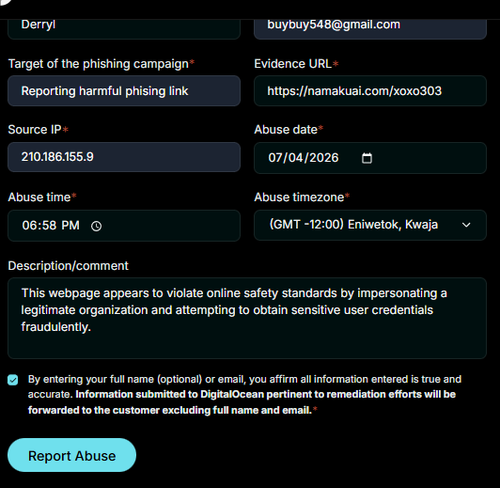The width and height of the screenshot is (500, 488).
Task: Open the clock picker in Abuse time
Action: [96, 226]
